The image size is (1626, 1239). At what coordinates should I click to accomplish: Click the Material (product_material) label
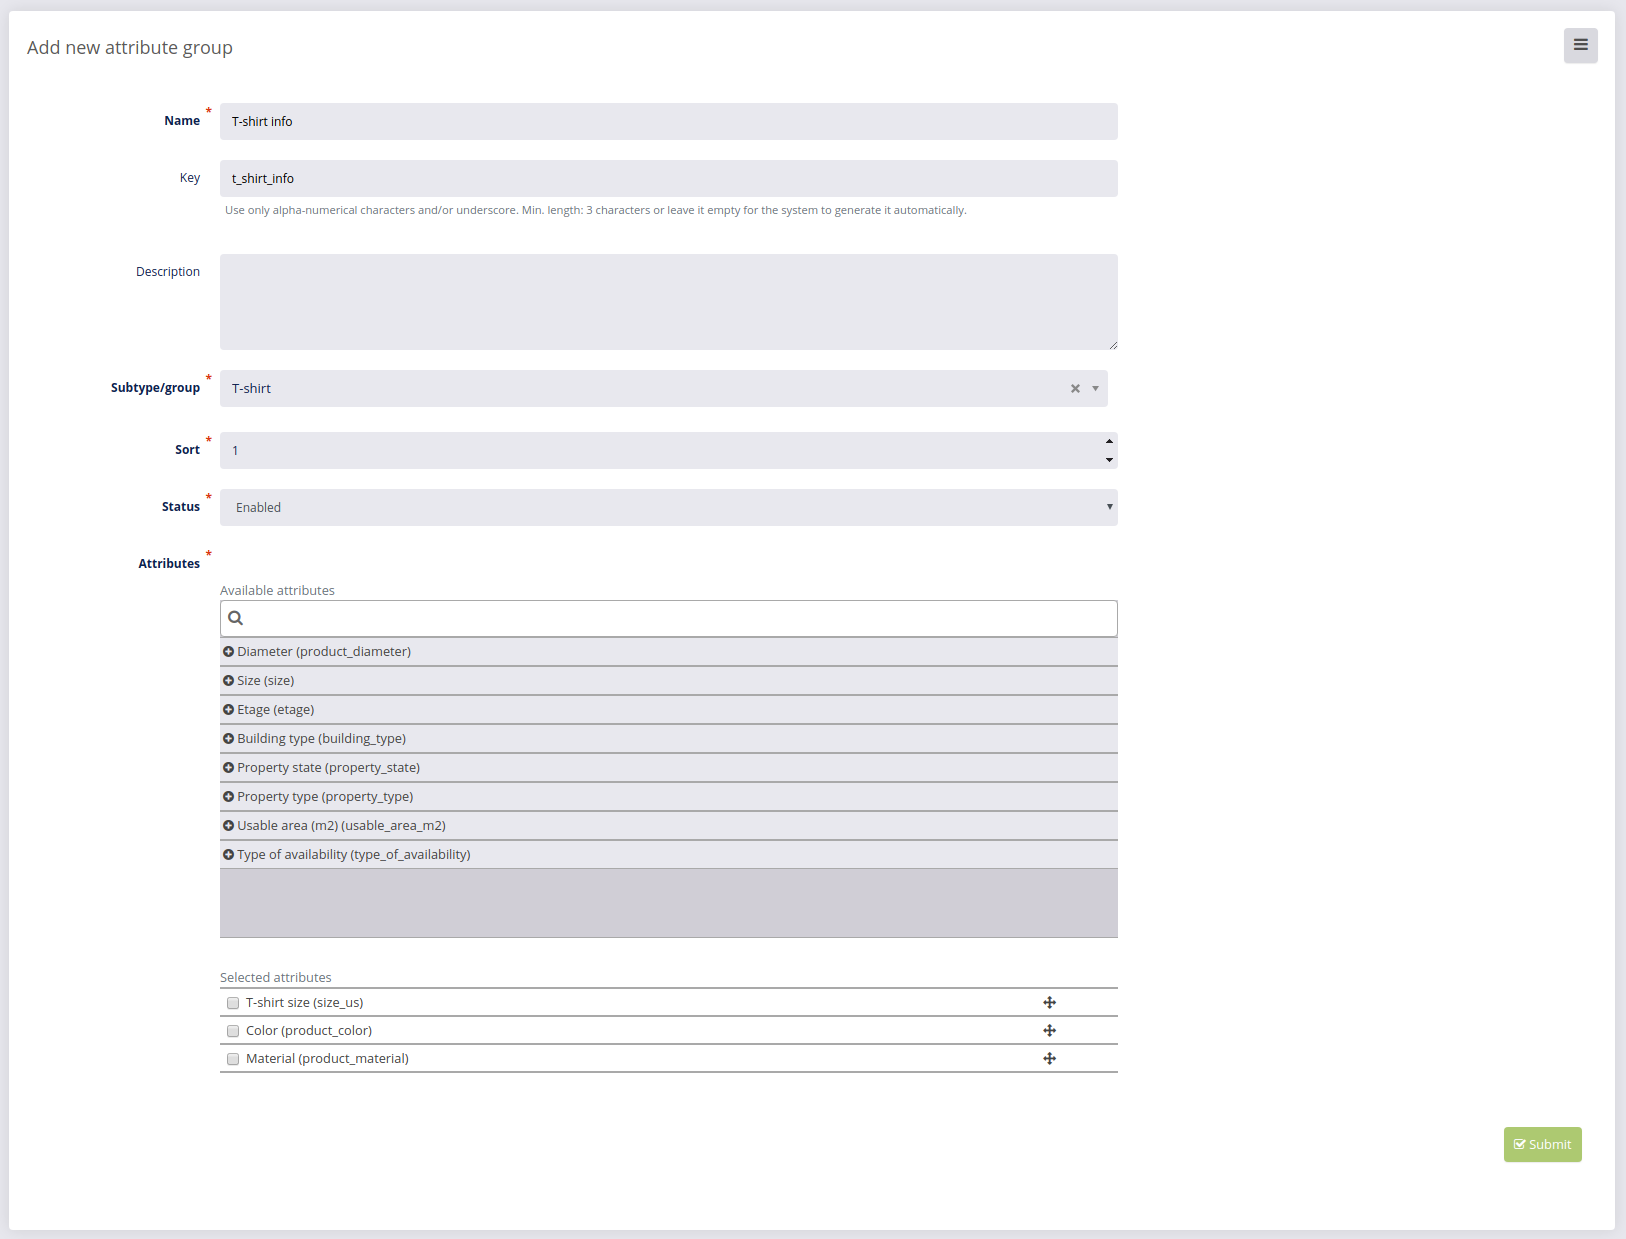coord(327,1058)
